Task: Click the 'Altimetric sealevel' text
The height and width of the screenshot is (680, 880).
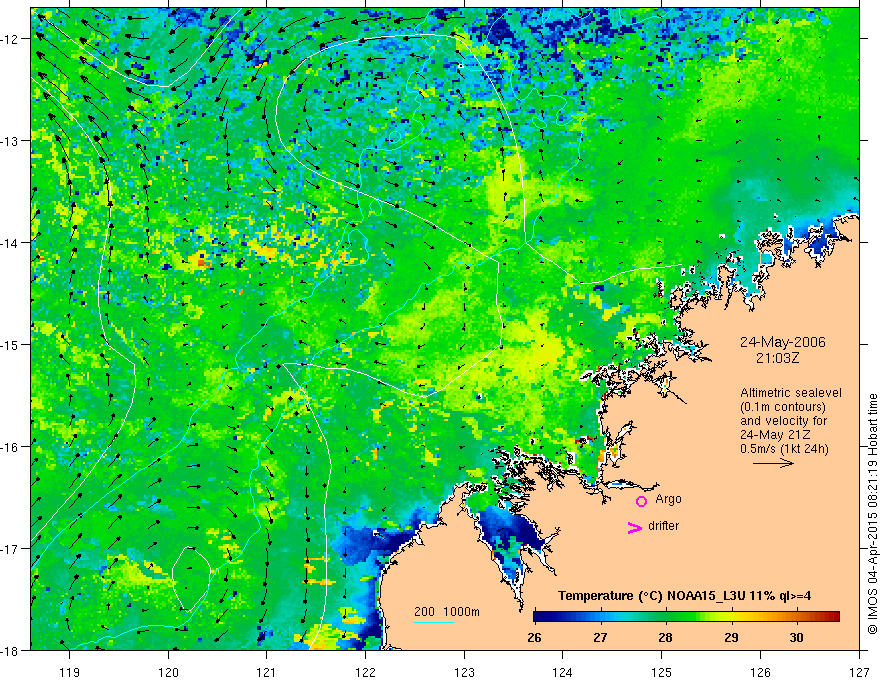Action: point(791,393)
